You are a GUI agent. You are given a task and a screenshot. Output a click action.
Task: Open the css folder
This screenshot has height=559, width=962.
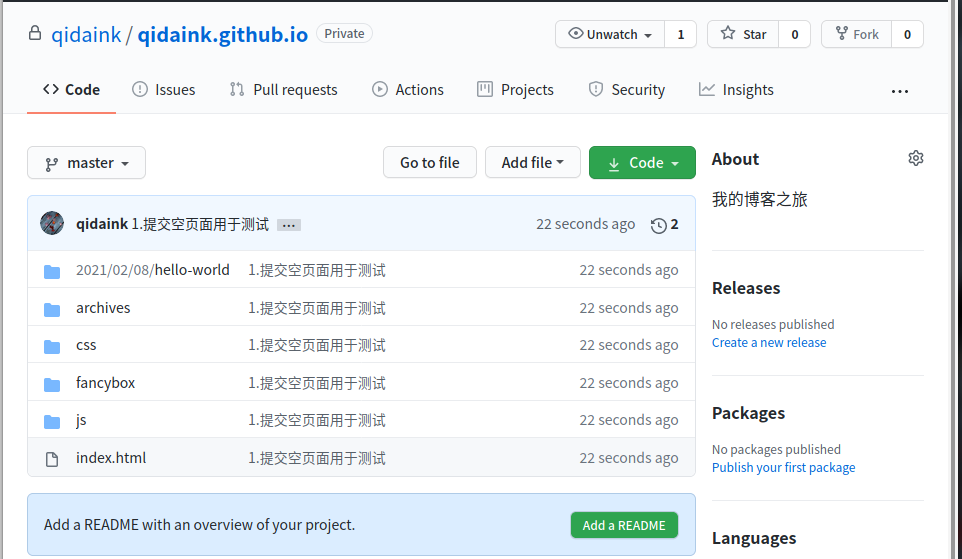(86, 345)
